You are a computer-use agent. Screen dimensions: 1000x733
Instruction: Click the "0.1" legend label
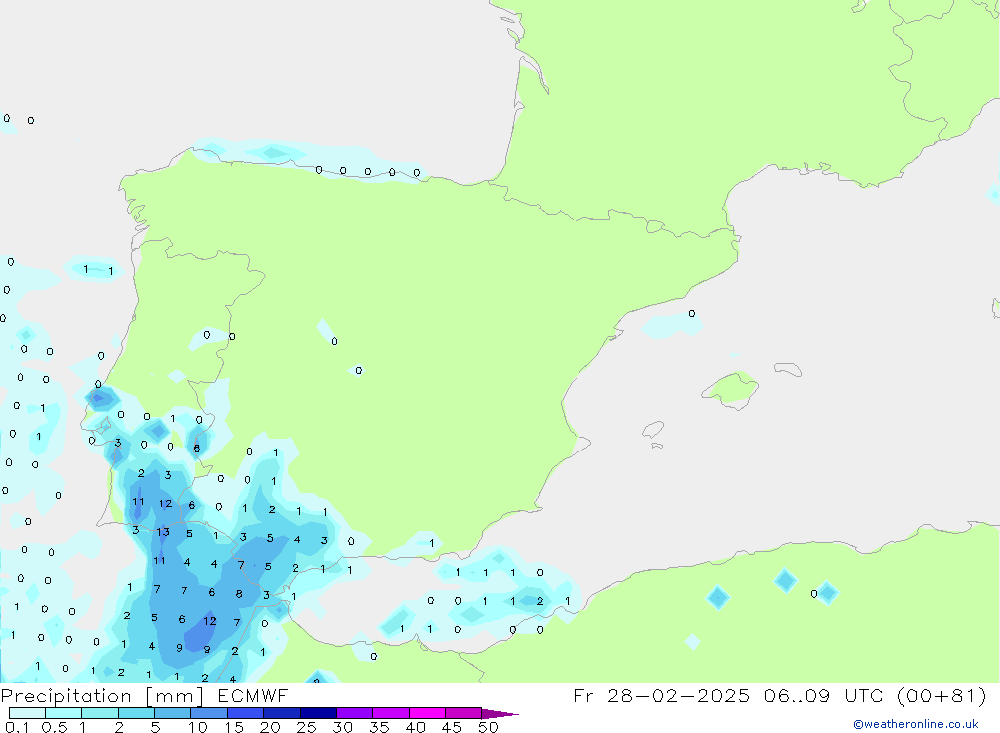pyautogui.click(x=17, y=727)
